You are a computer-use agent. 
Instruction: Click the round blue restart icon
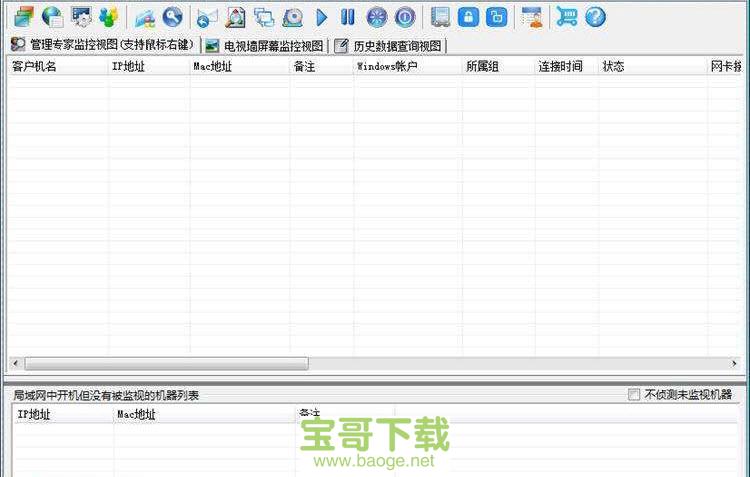tap(377, 17)
